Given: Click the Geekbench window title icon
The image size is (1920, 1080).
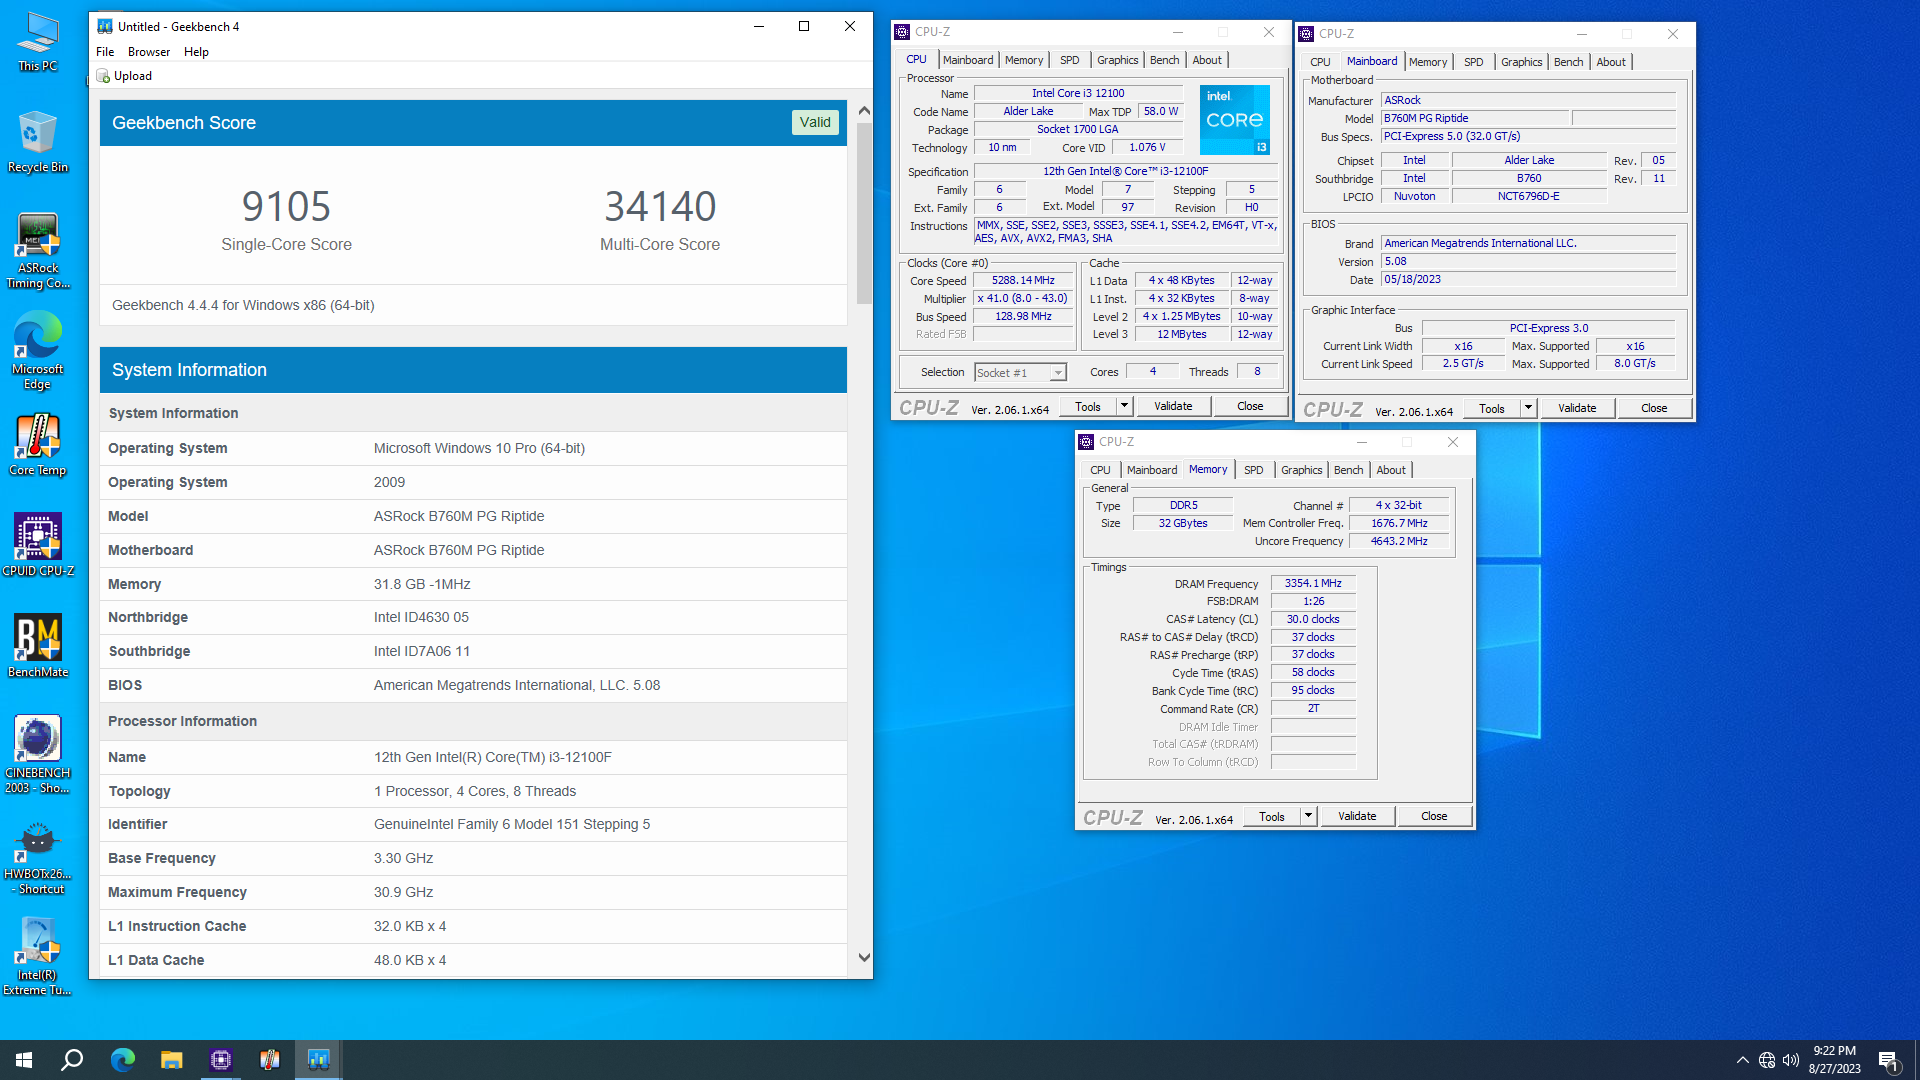Looking at the screenshot, I should pos(105,26).
